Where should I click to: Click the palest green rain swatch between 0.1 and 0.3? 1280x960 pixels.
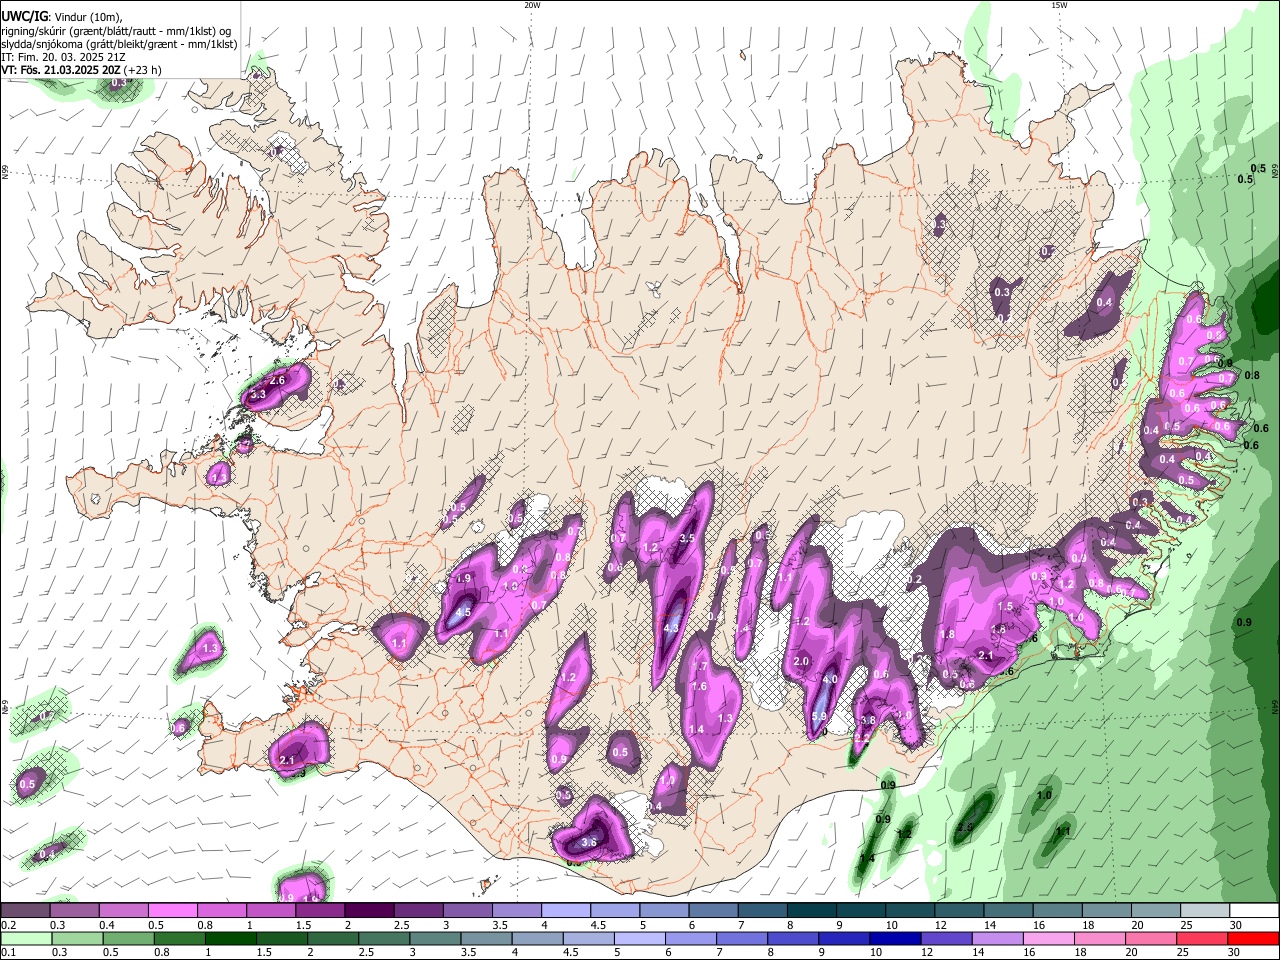[x=26, y=939]
